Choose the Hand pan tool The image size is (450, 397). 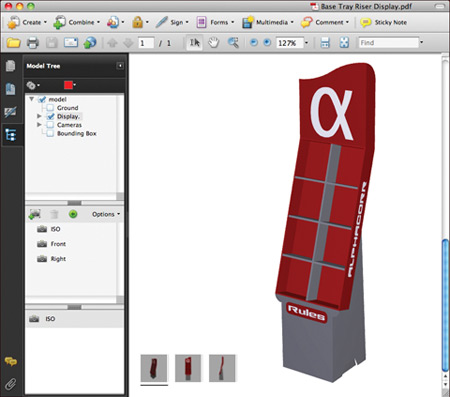[213, 43]
